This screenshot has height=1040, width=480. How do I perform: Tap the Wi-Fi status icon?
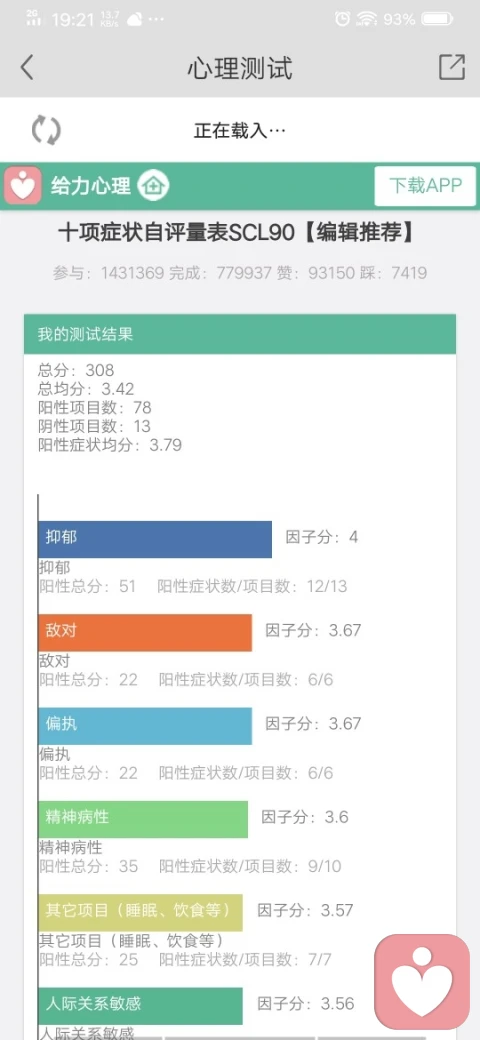(366, 19)
